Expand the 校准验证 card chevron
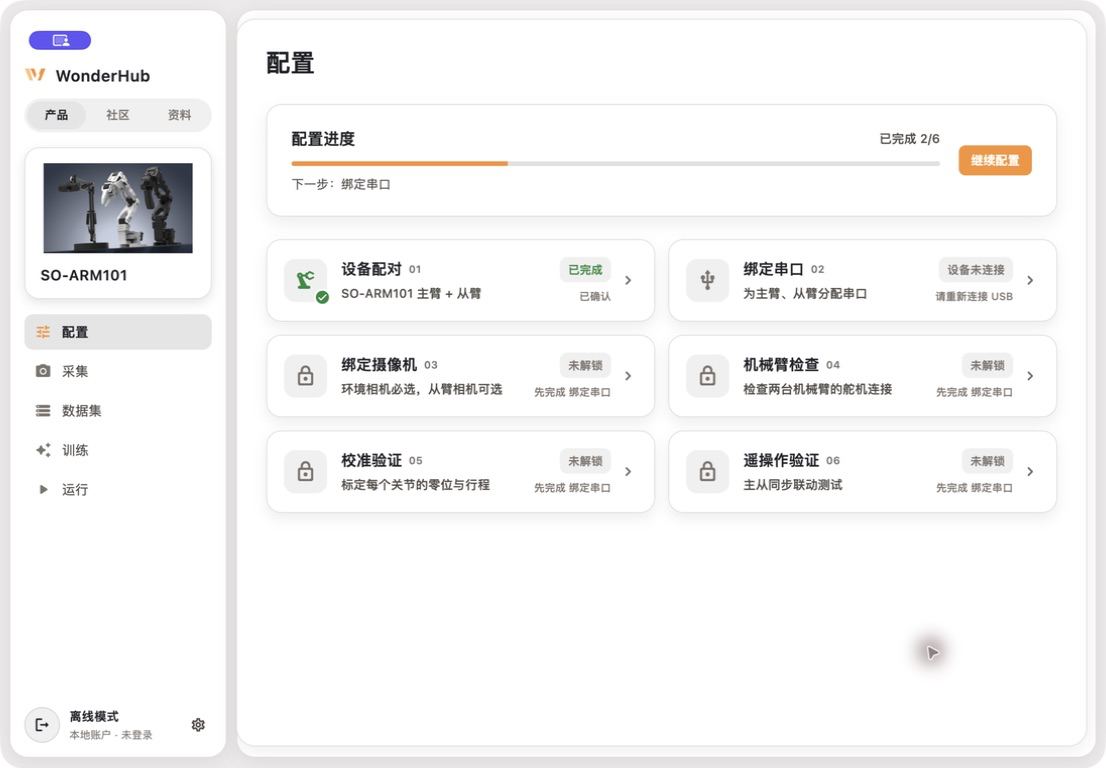The width and height of the screenshot is (1106, 768). (x=628, y=471)
